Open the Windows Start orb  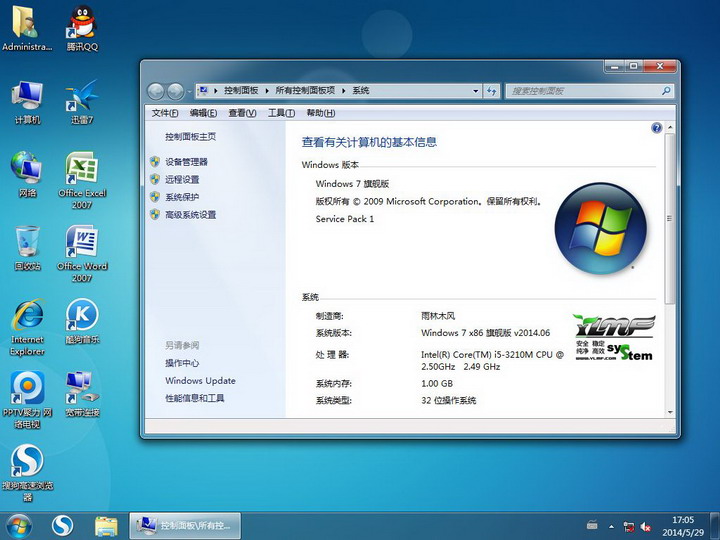[19, 526]
